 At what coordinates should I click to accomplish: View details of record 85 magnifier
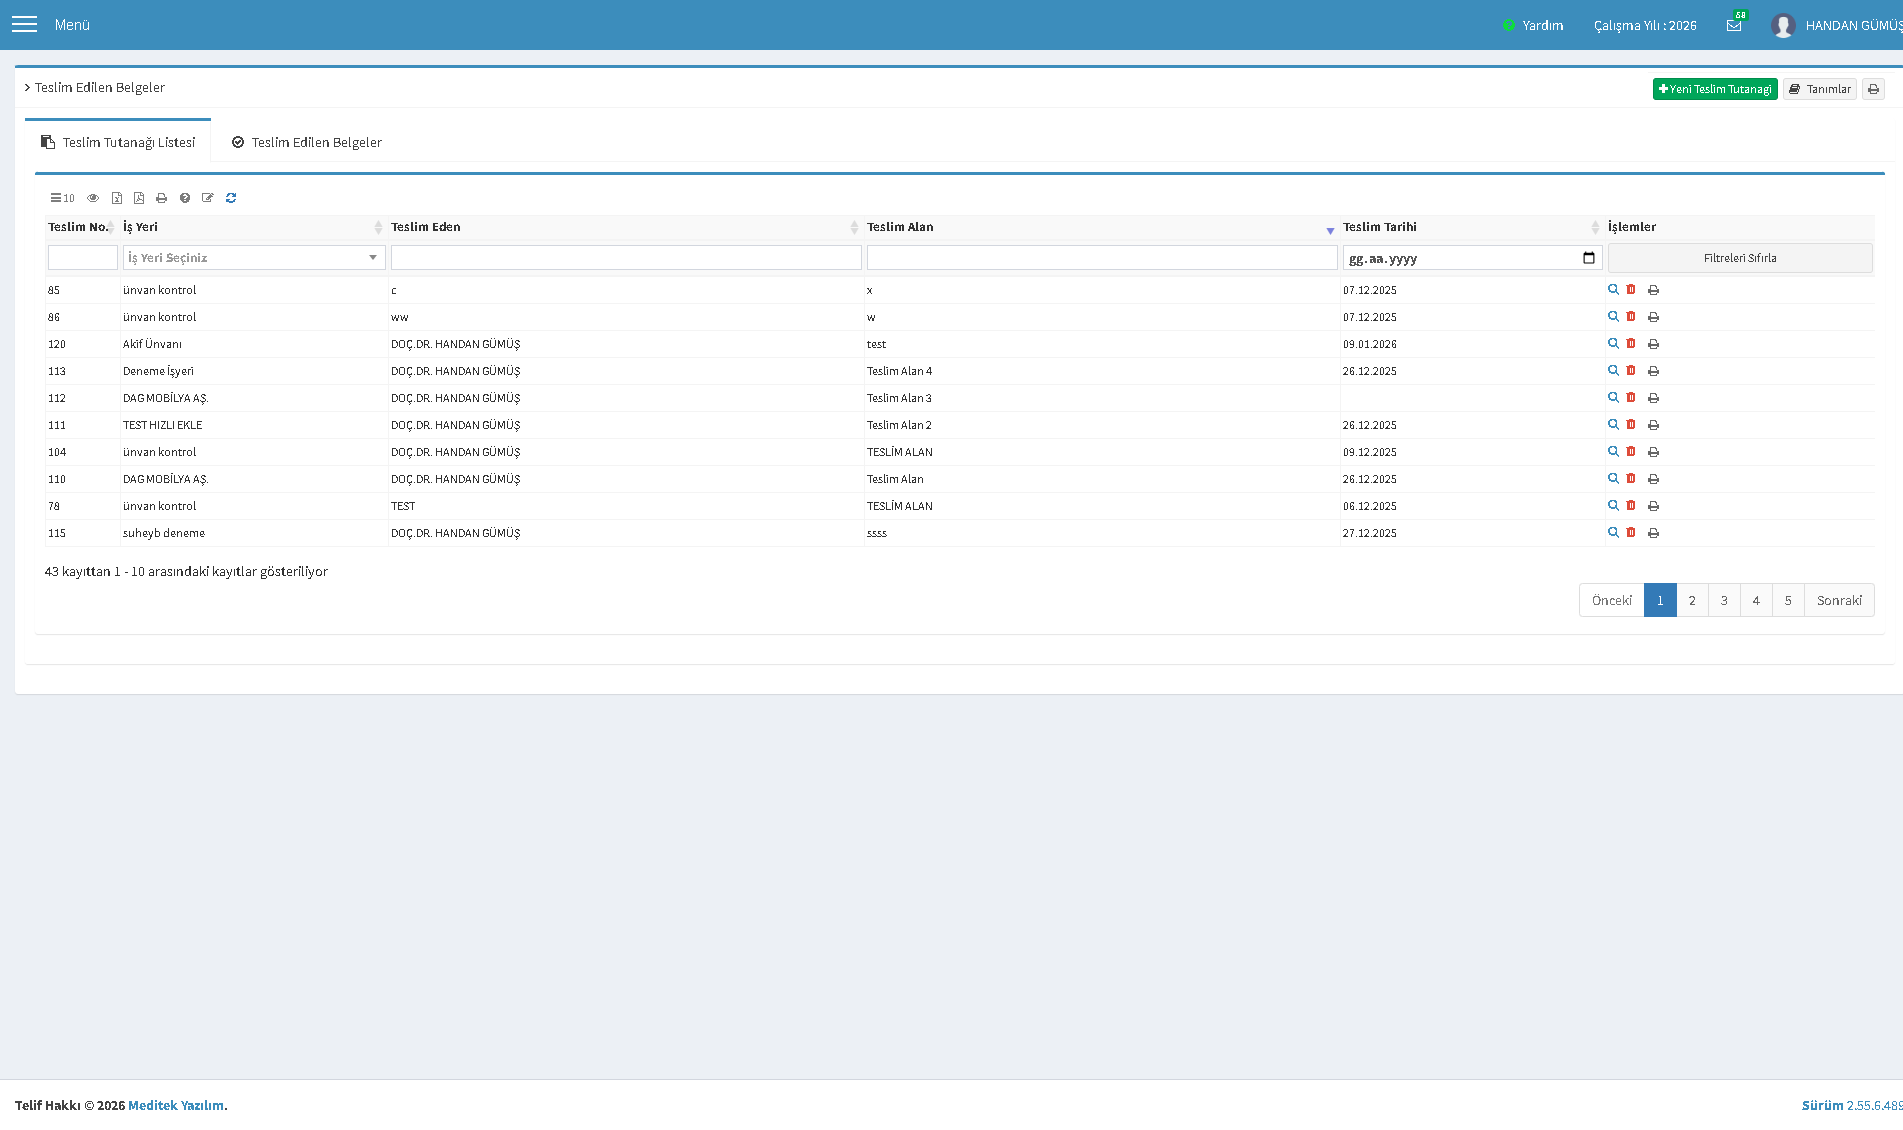click(1613, 290)
